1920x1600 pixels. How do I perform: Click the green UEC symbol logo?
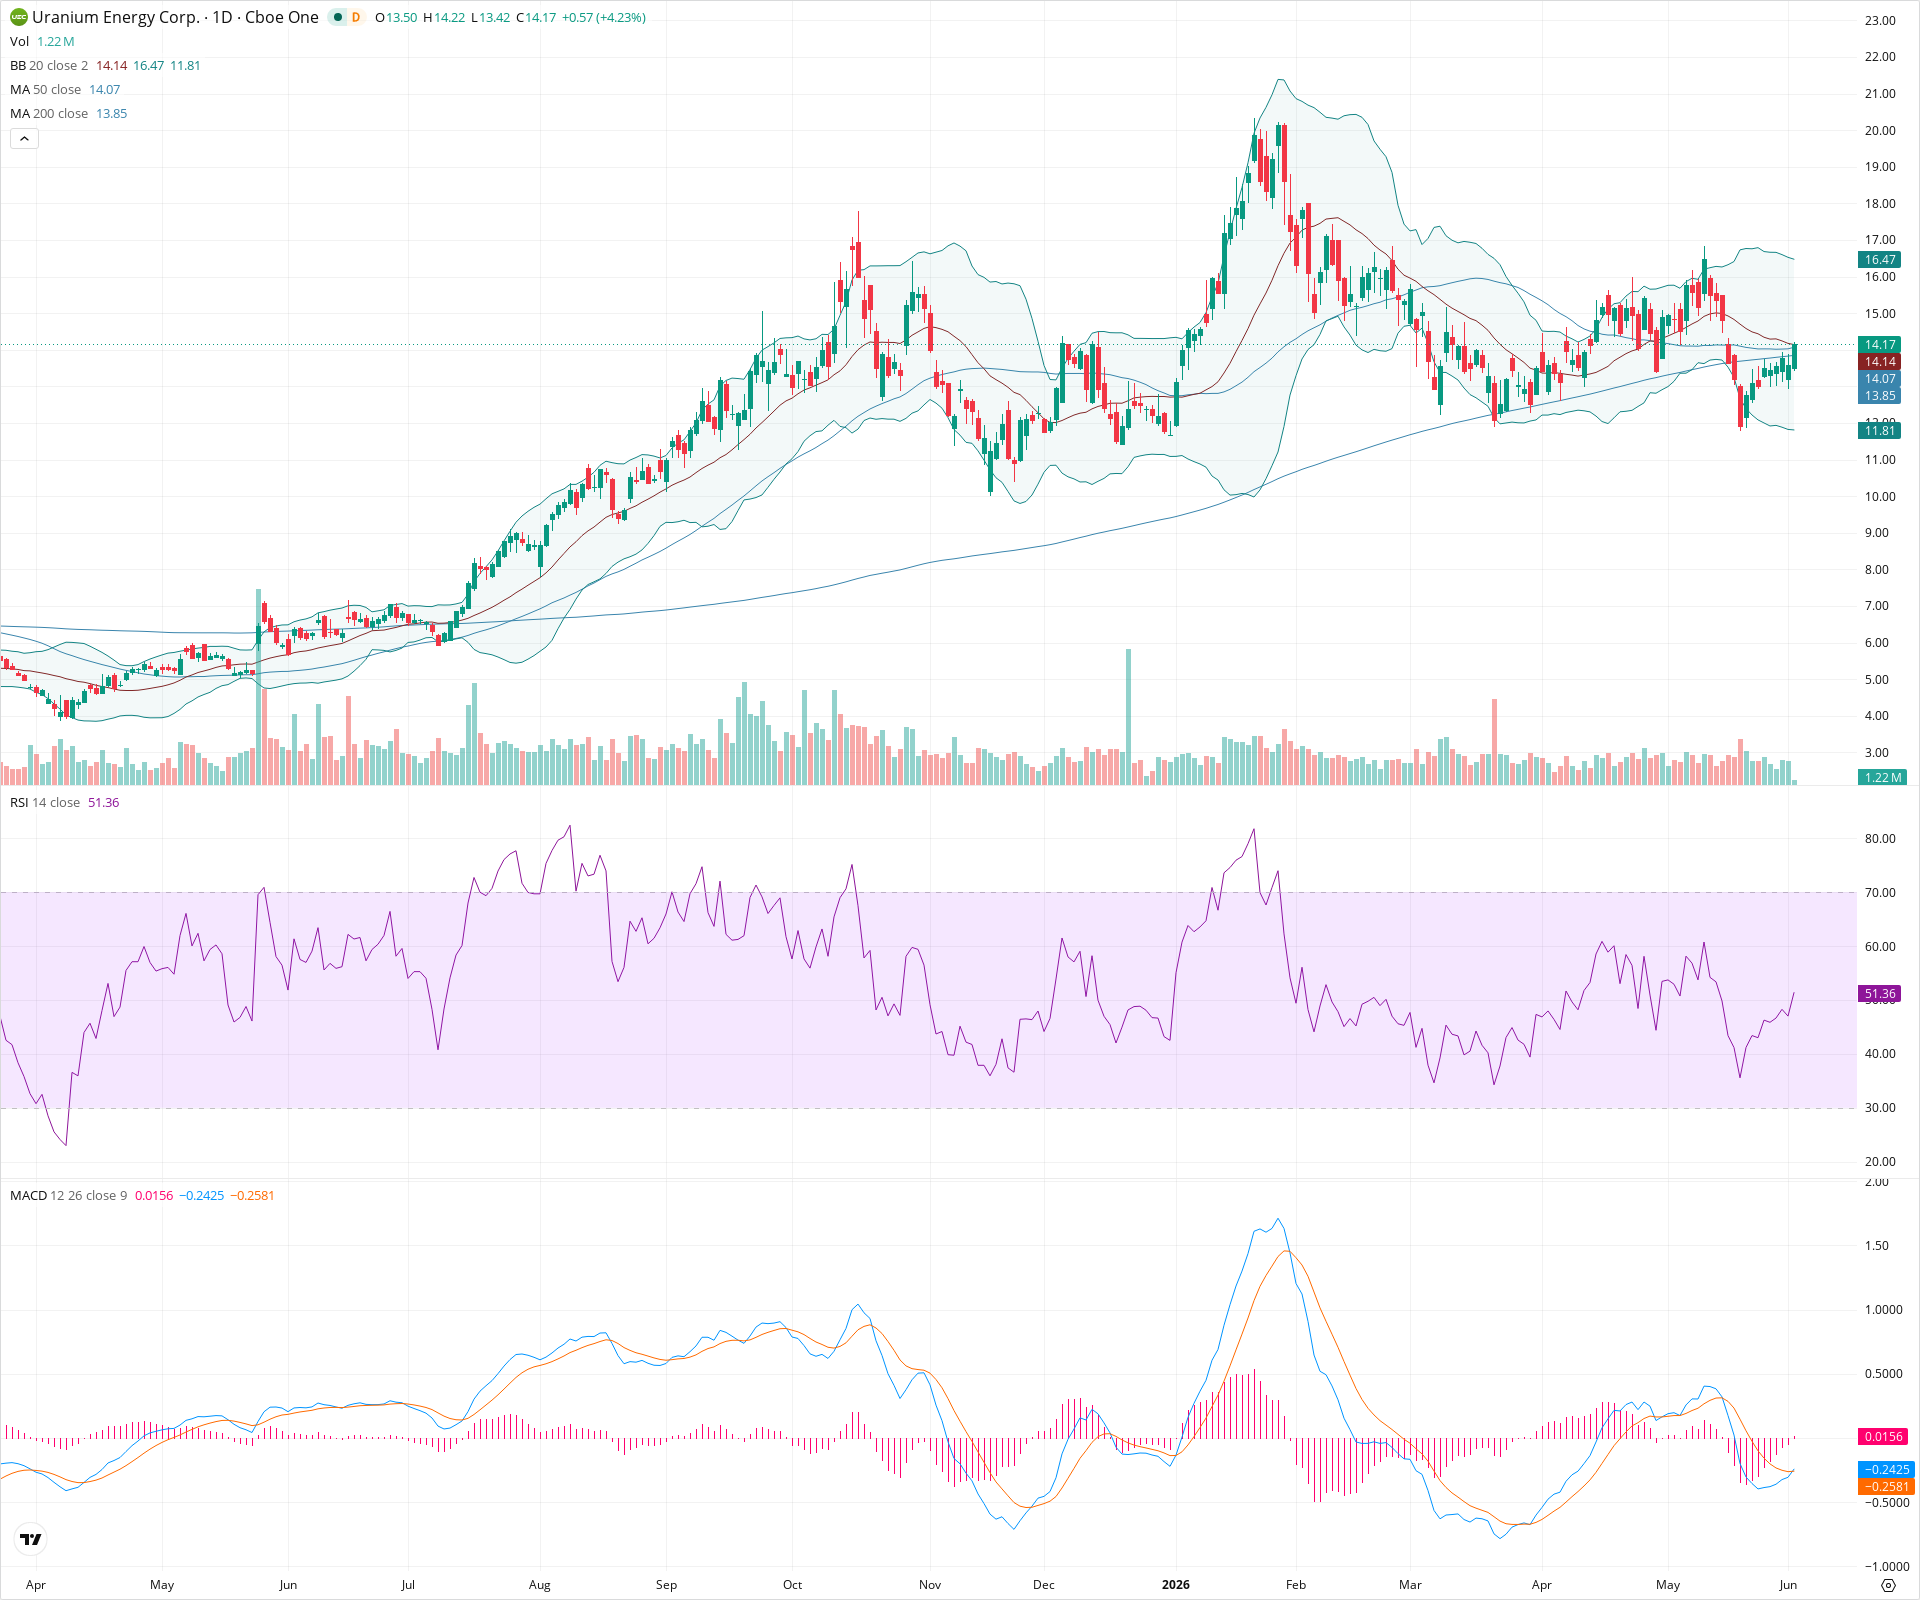coord(19,17)
